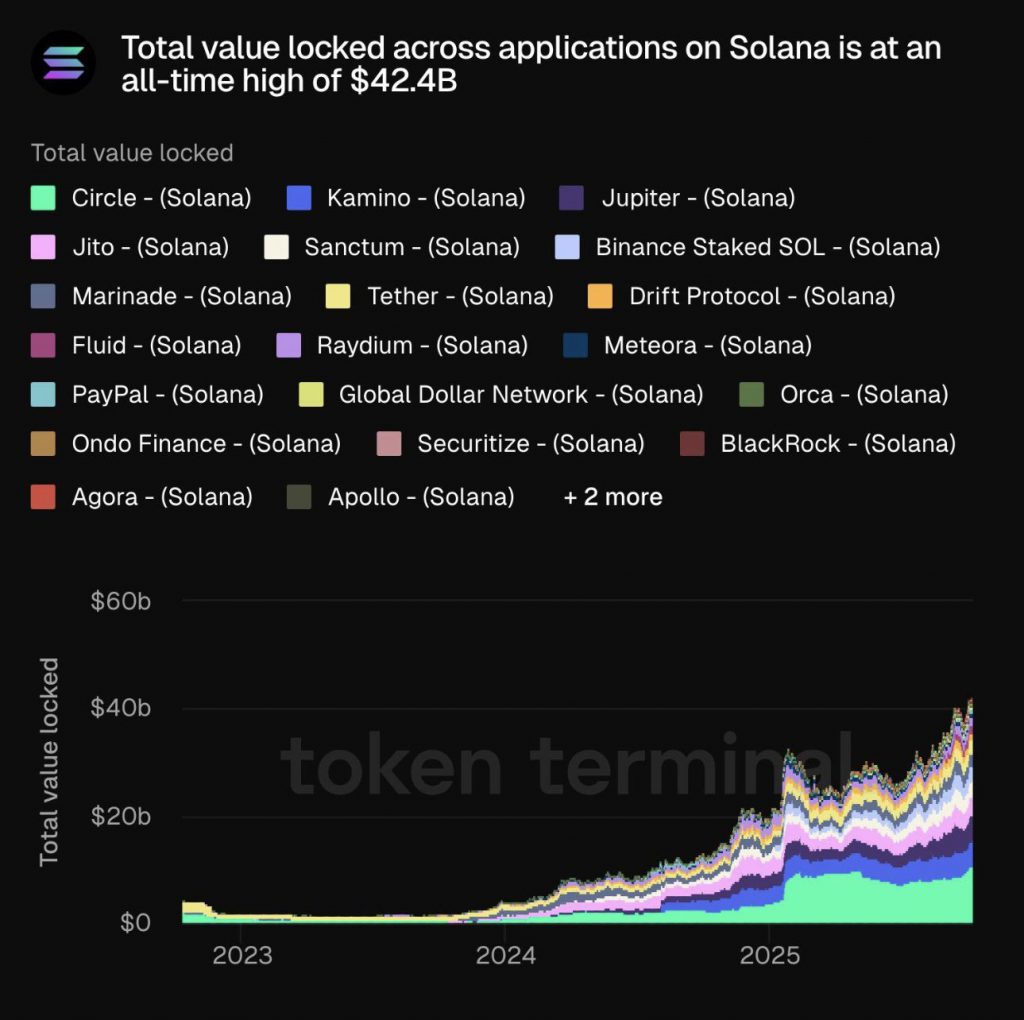Image resolution: width=1024 pixels, height=1020 pixels.
Task: Expand the "+ 2 more" legend items
Action: click(x=613, y=497)
